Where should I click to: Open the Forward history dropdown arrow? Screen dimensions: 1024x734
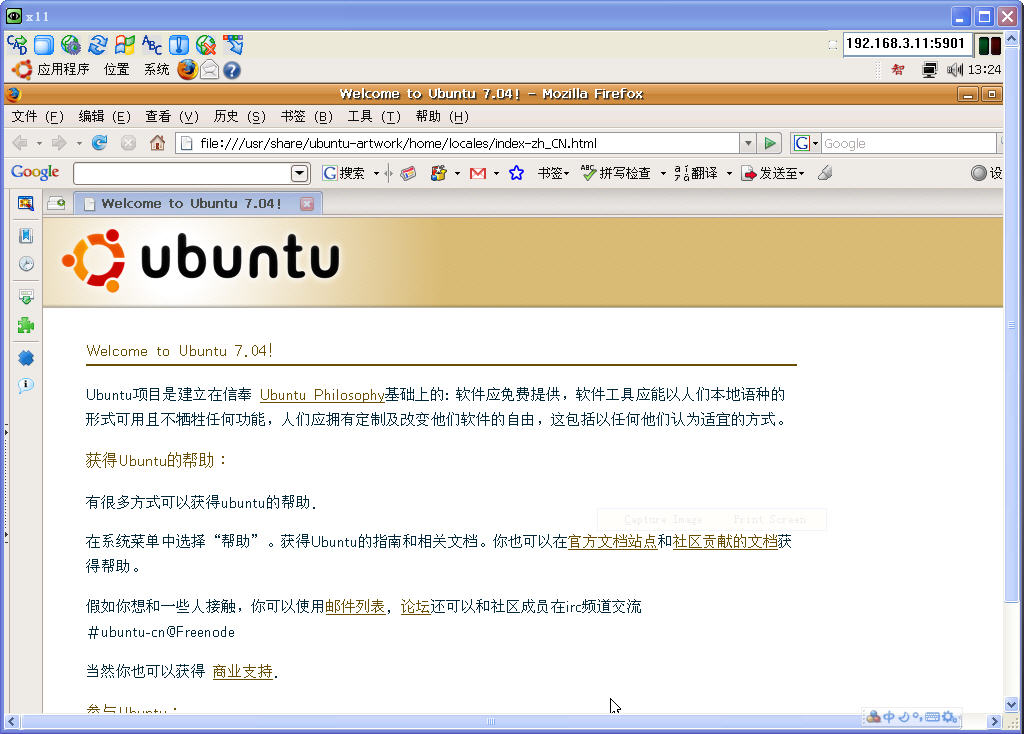[x=79, y=143]
